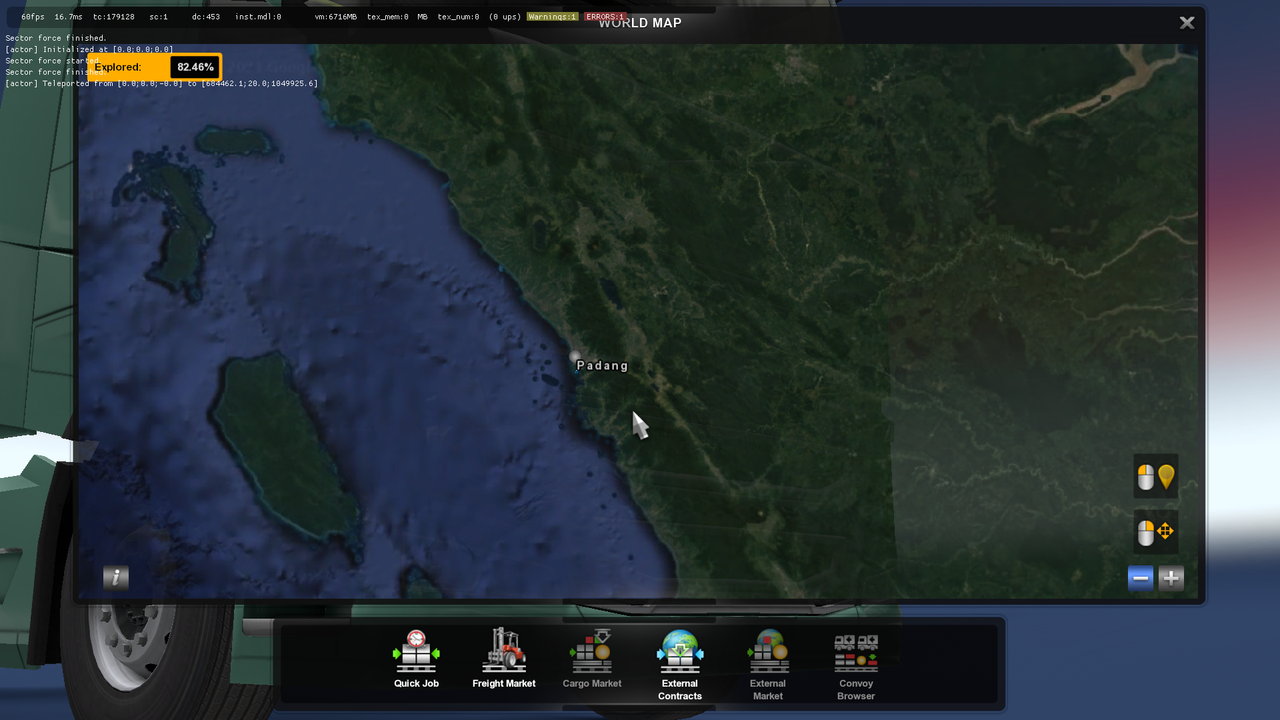Click the ERRORS:1 console badge
Image resolution: width=1280 pixels, height=720 pixels.
click(605, 17)
